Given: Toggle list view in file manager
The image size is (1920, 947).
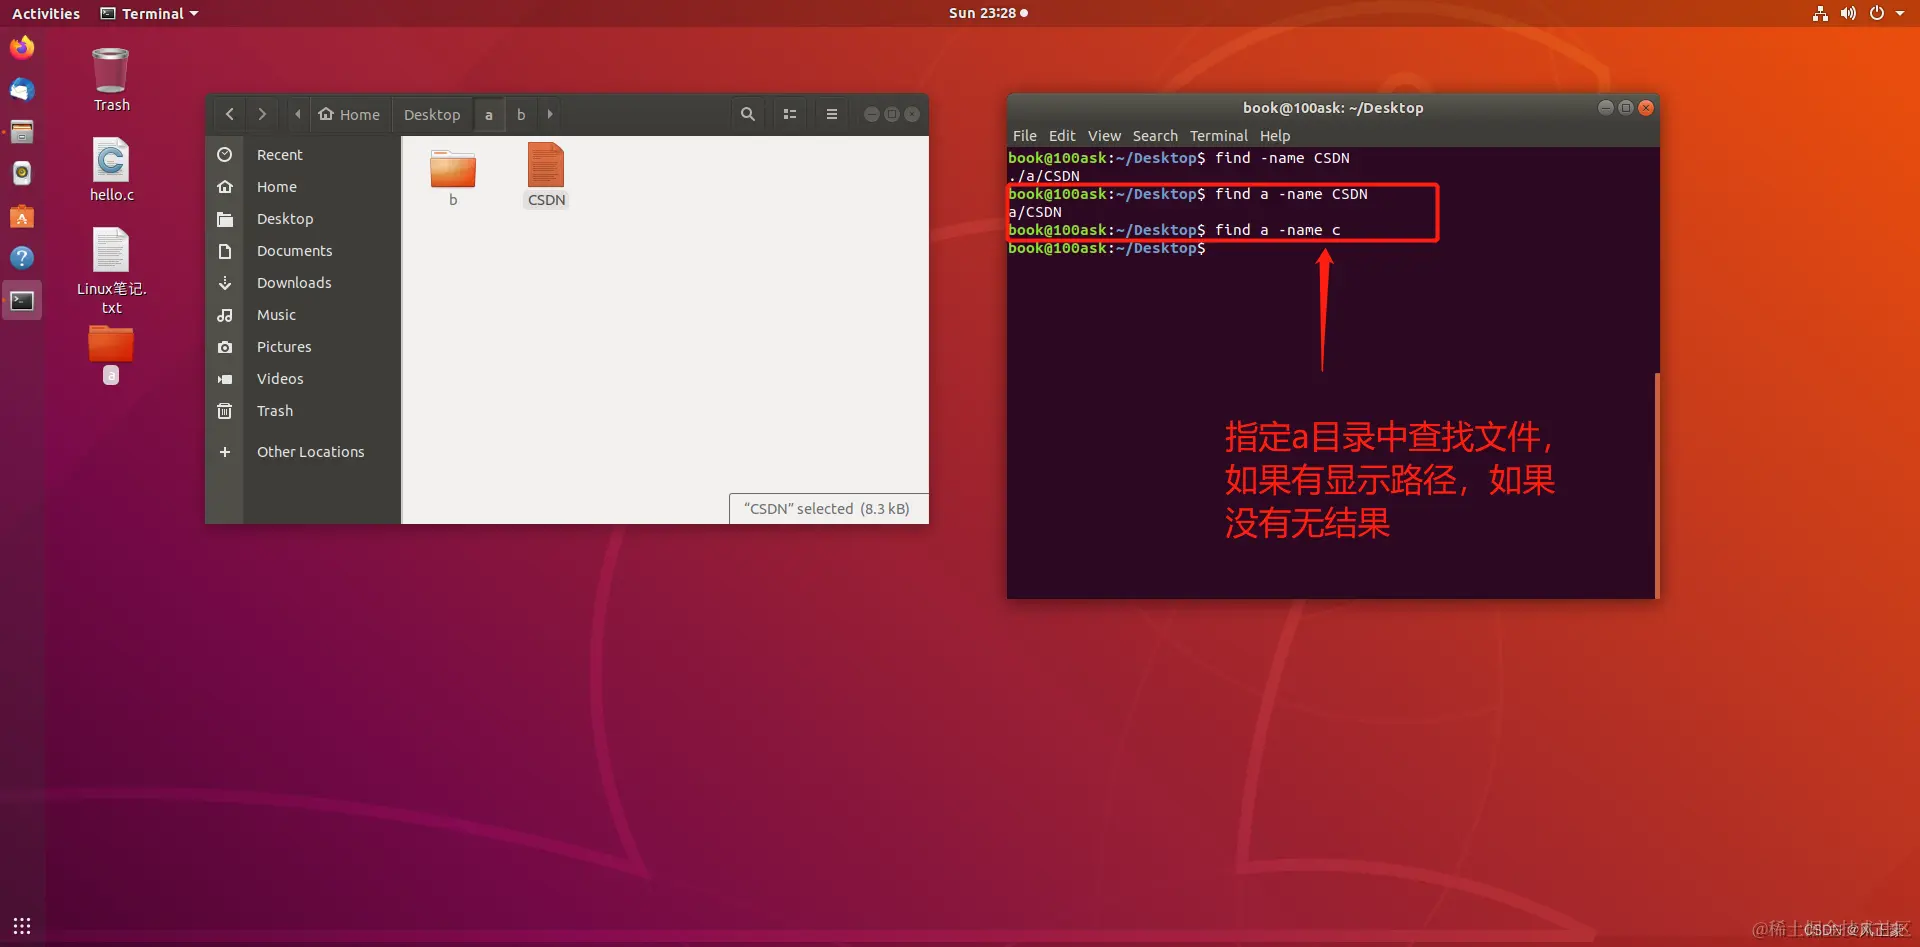Looking at the screenshot, I should (790, 114).
